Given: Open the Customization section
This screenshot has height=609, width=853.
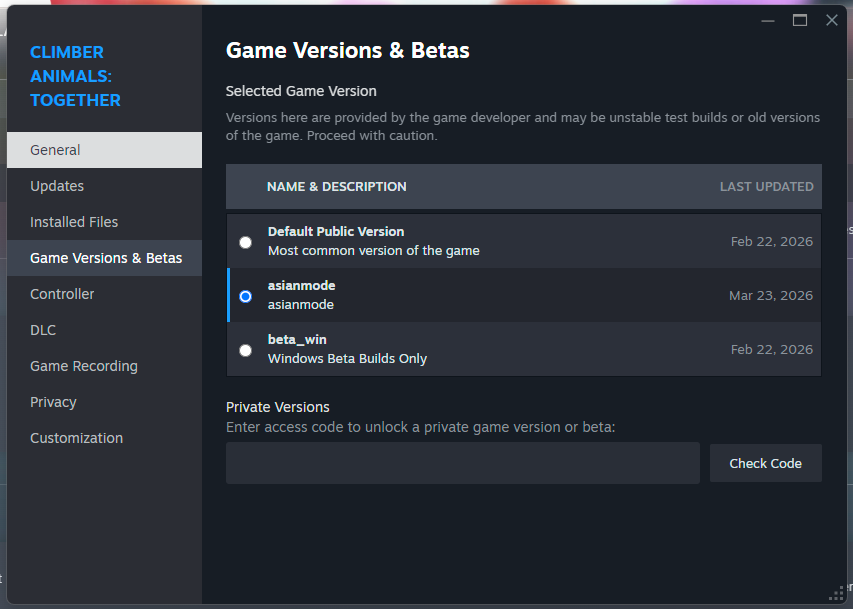Looking at the screenshot, I should (x=76, y=438).
